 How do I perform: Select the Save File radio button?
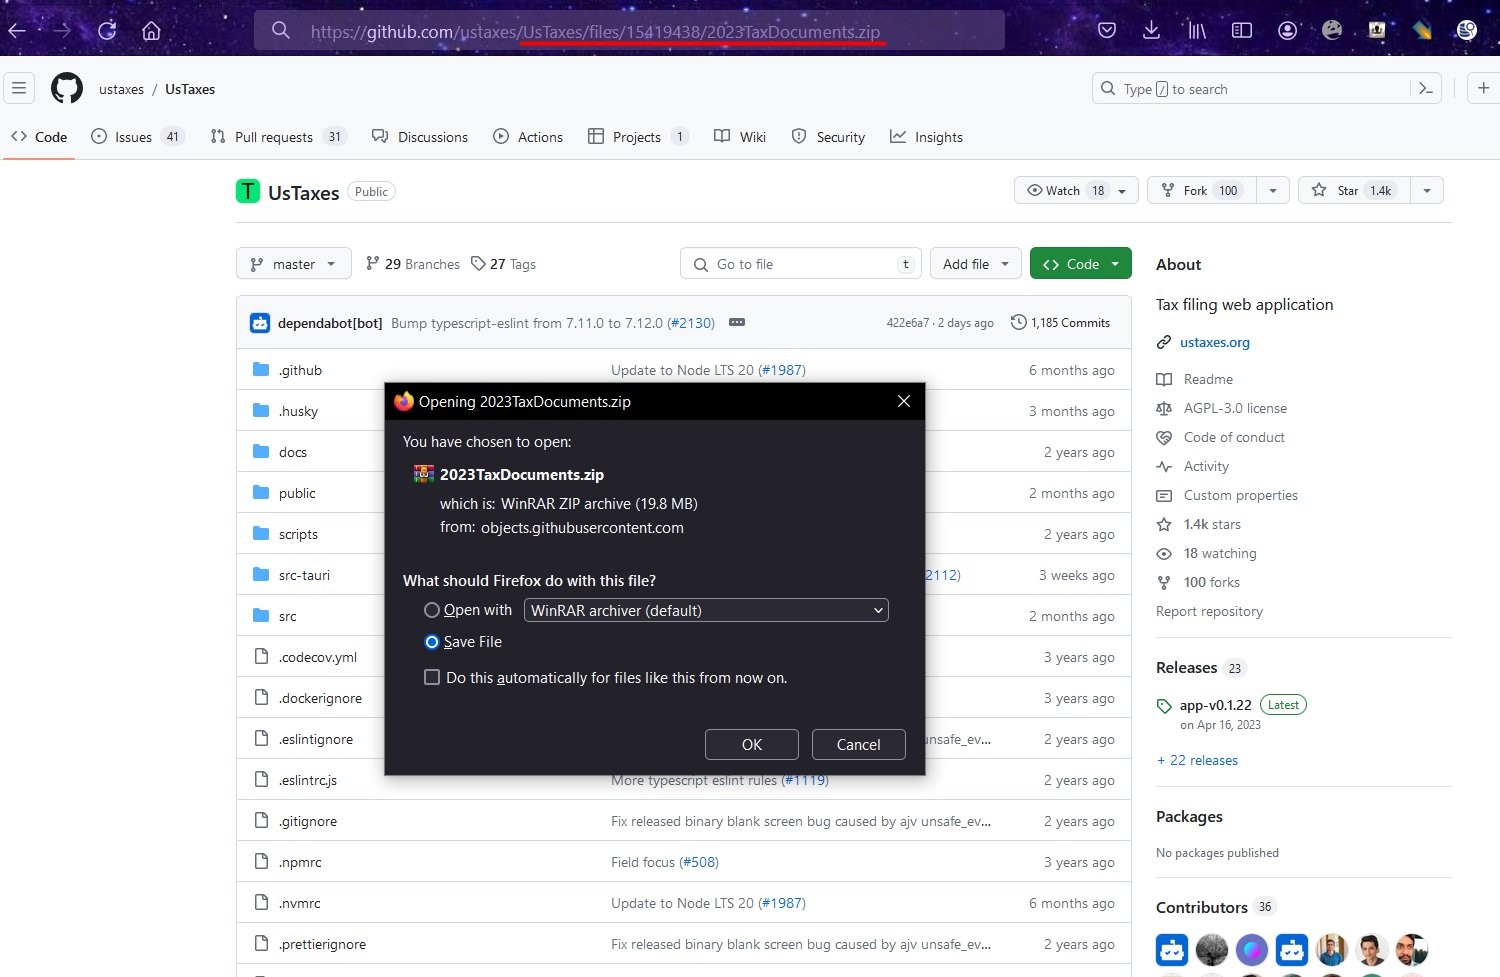tap(432, 642)
